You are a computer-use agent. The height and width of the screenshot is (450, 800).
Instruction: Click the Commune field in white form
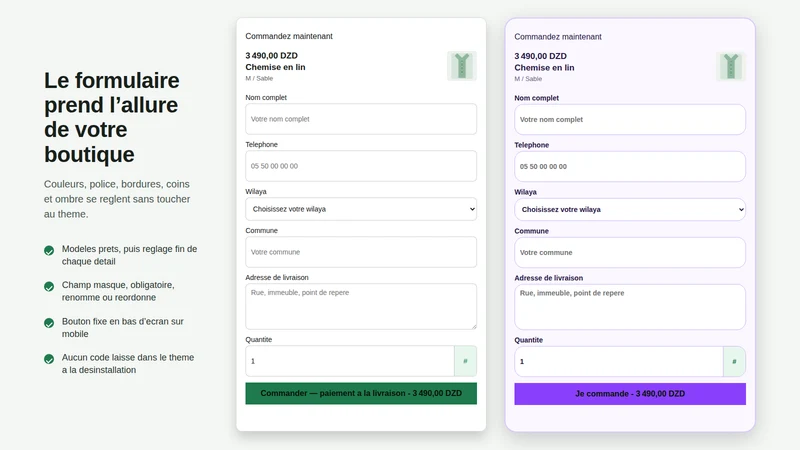pos(361,252)
